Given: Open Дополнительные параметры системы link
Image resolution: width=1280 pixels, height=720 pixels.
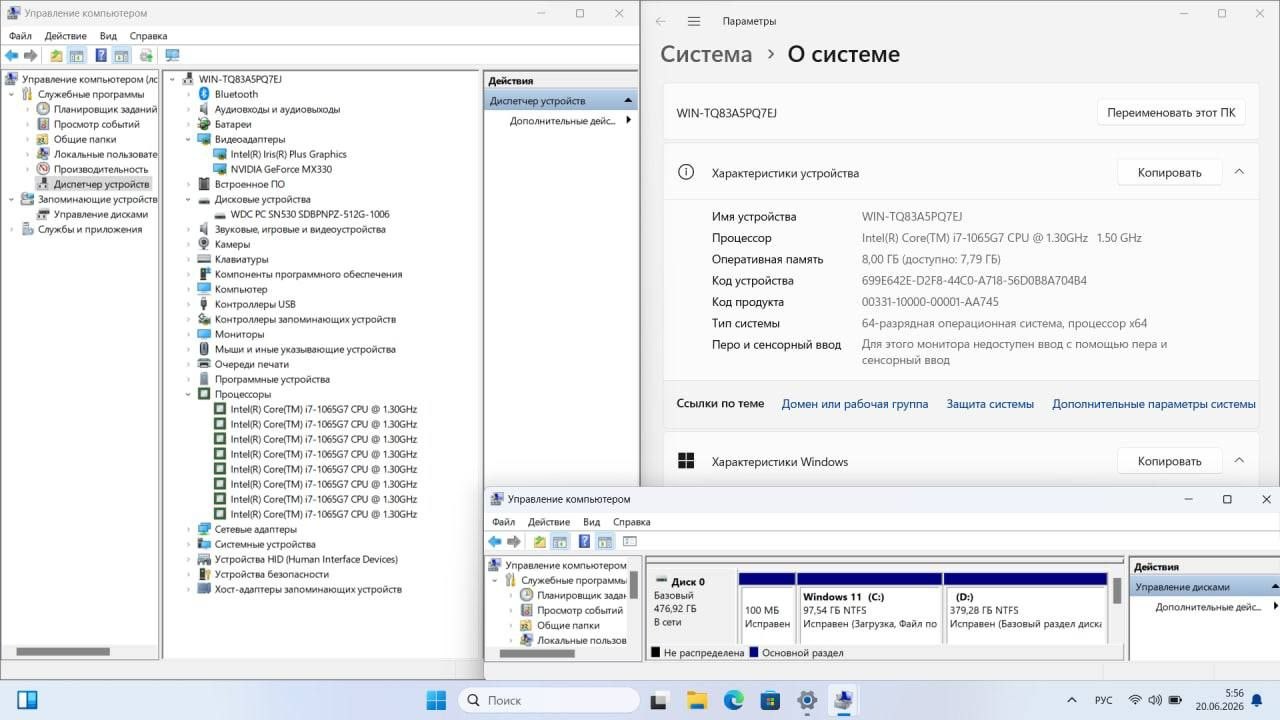Looking at the screenshot, I should click(x=1154, y=404).
